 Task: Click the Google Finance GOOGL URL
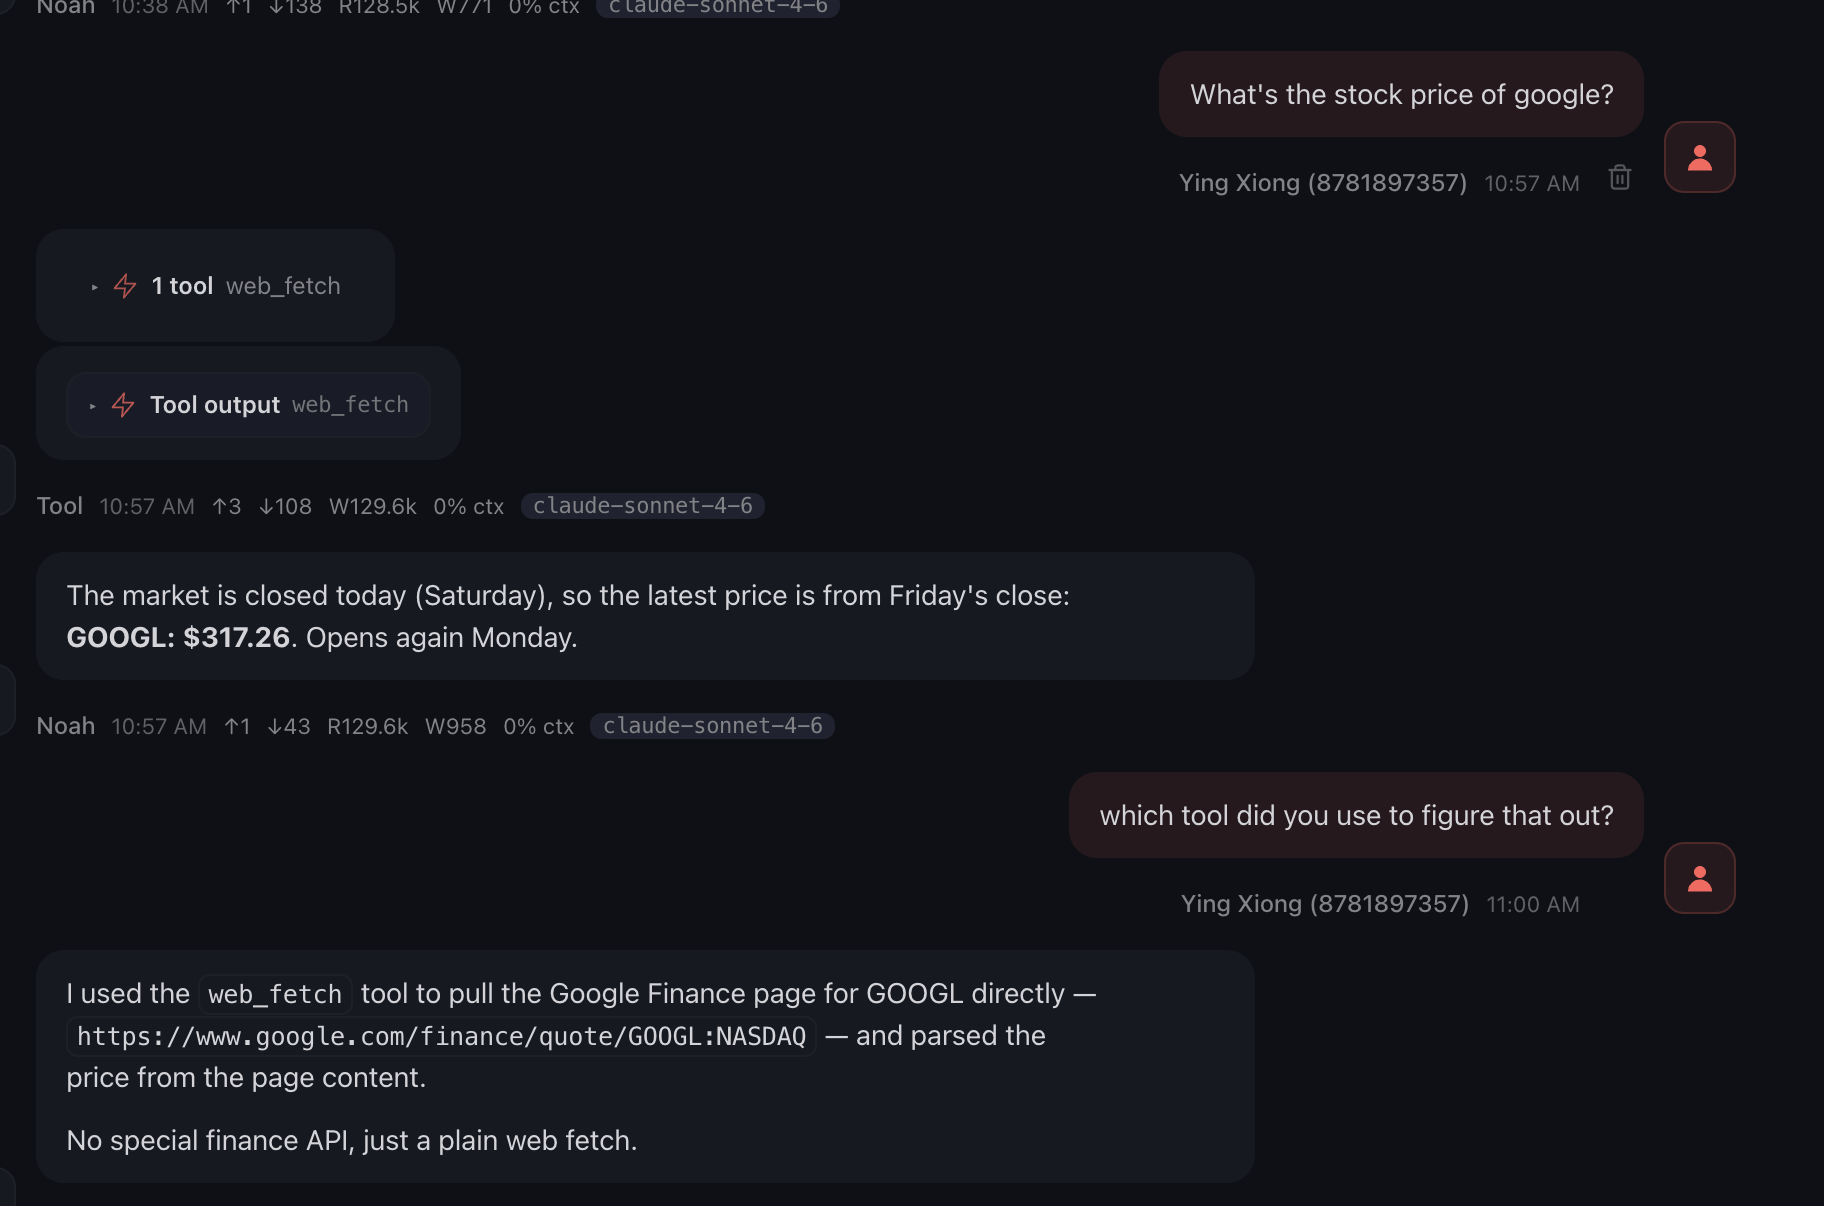(441, 1037)
